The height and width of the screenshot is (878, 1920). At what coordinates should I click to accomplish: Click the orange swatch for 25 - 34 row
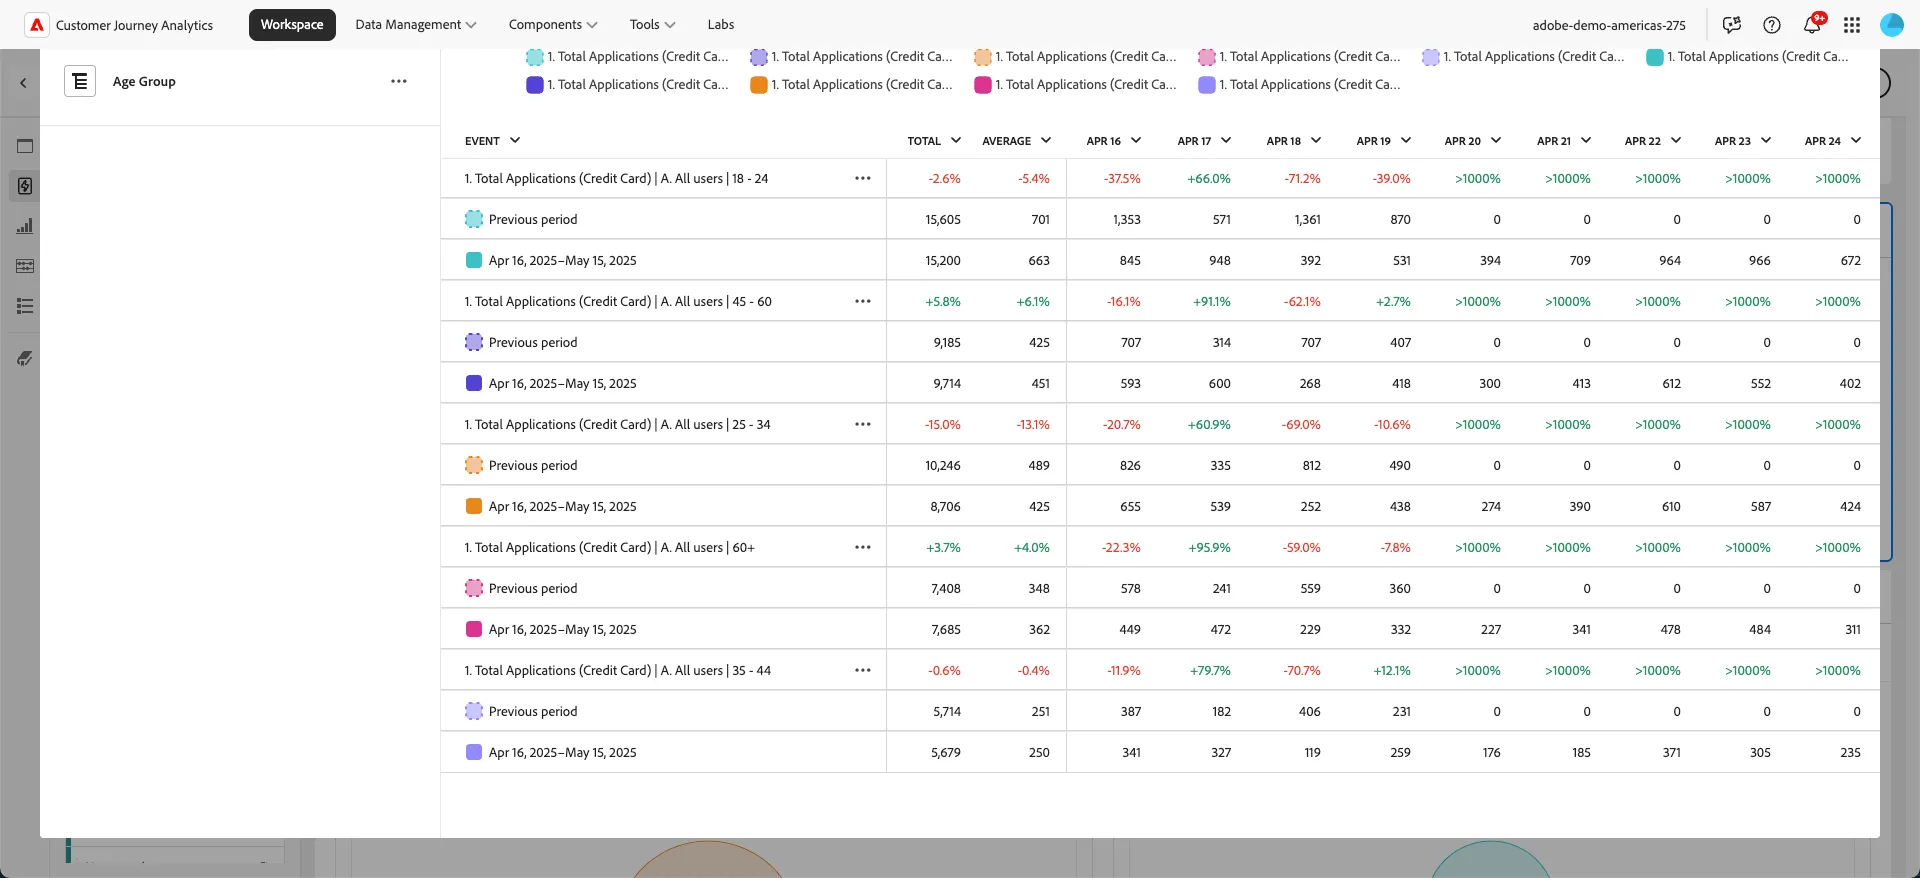474,506
